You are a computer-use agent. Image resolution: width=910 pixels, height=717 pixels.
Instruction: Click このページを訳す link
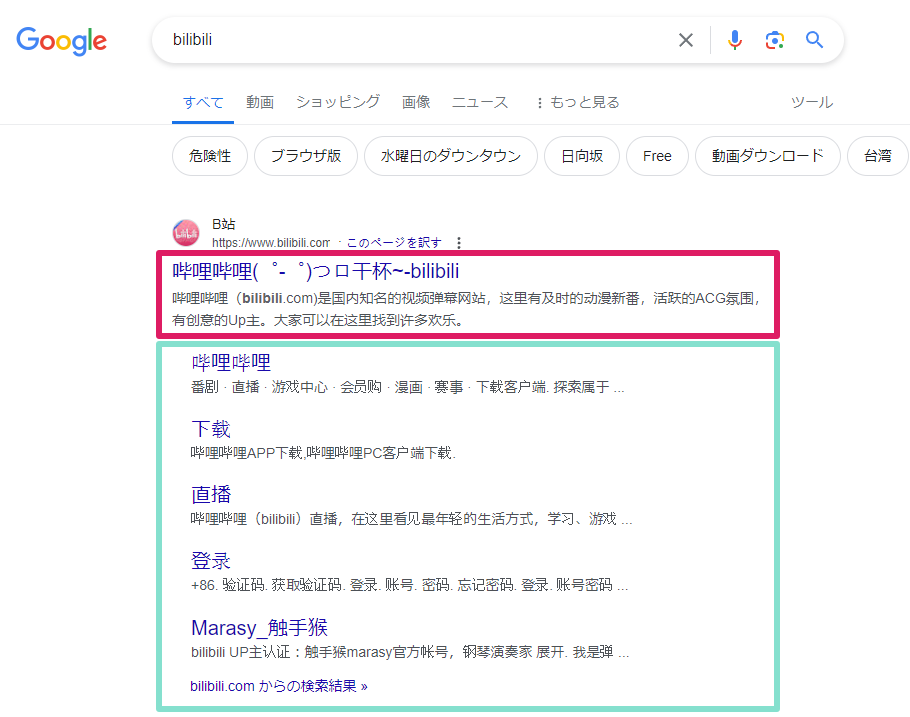[x=394, y=243]
